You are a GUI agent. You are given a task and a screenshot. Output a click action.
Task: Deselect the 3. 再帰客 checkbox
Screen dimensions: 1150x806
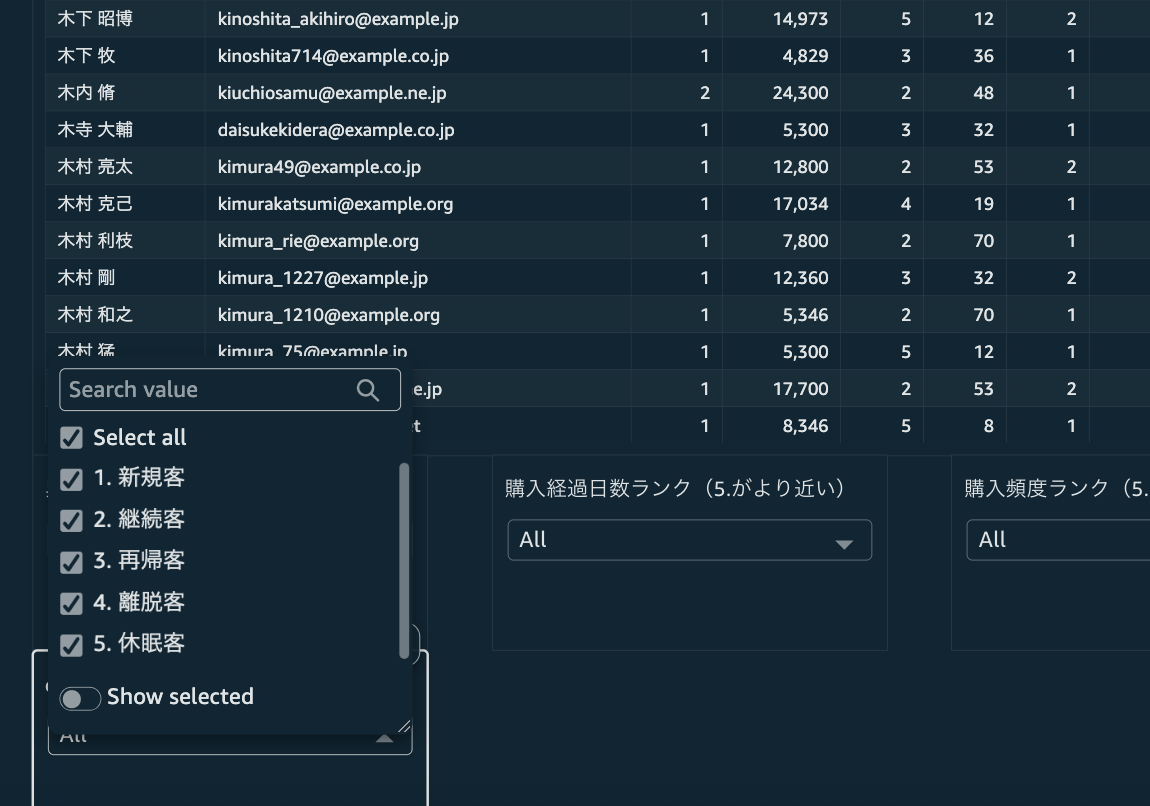[x=71, y=562]
